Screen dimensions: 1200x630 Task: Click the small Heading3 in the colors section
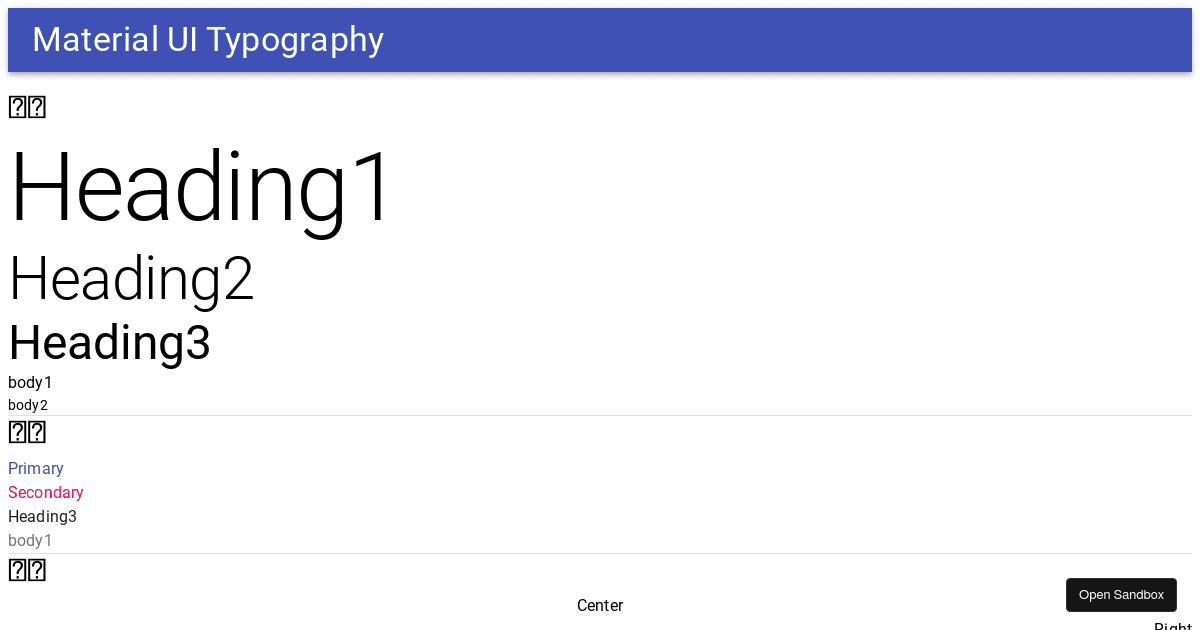point(42,516)
